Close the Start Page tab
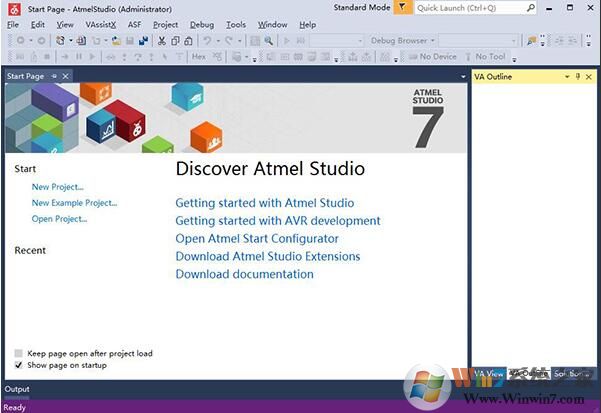This screenshot has width=601, height=413. point(66,76)
